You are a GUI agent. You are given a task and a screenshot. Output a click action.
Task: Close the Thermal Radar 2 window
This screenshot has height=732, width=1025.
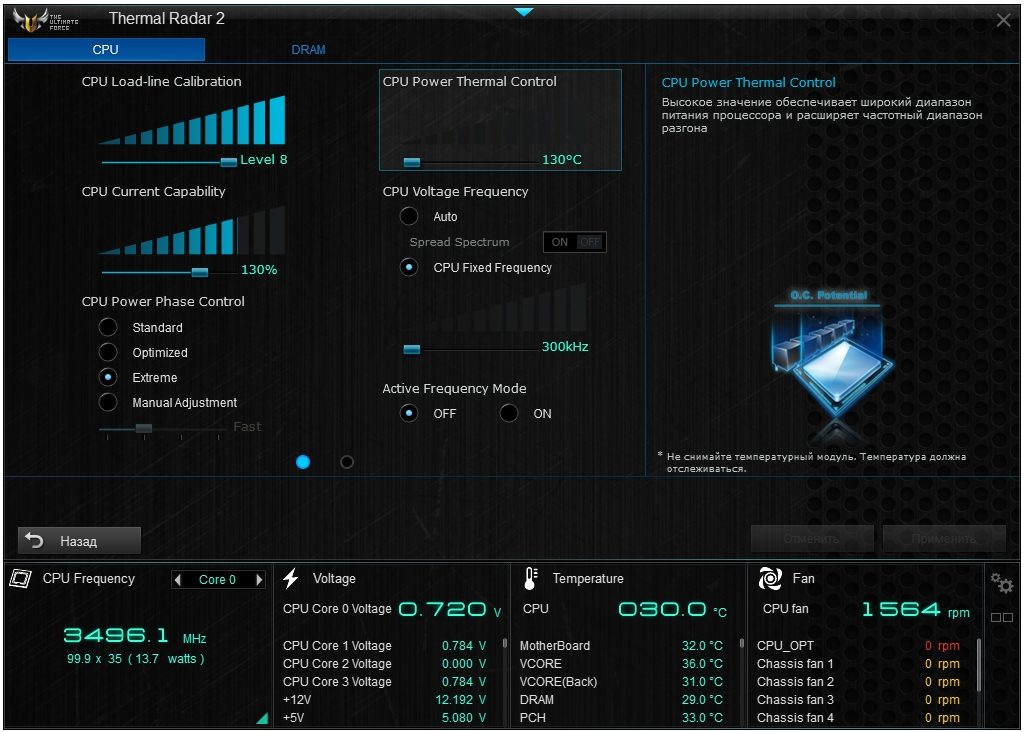(x=1003, y=20)
